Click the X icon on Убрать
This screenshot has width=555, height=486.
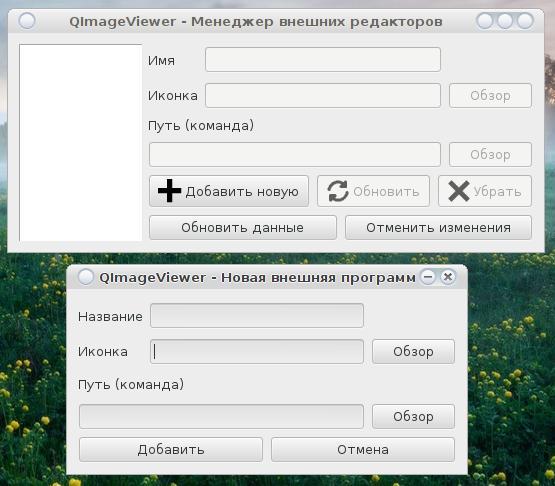tap(459, 191)
